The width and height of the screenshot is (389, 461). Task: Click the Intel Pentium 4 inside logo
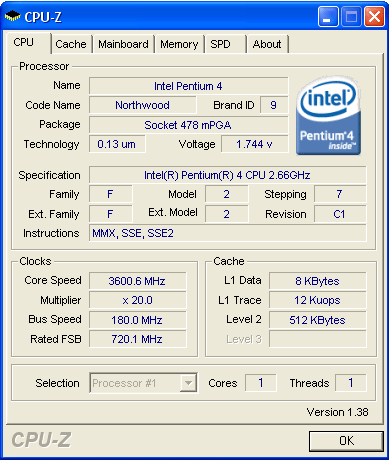click(328, 115)
